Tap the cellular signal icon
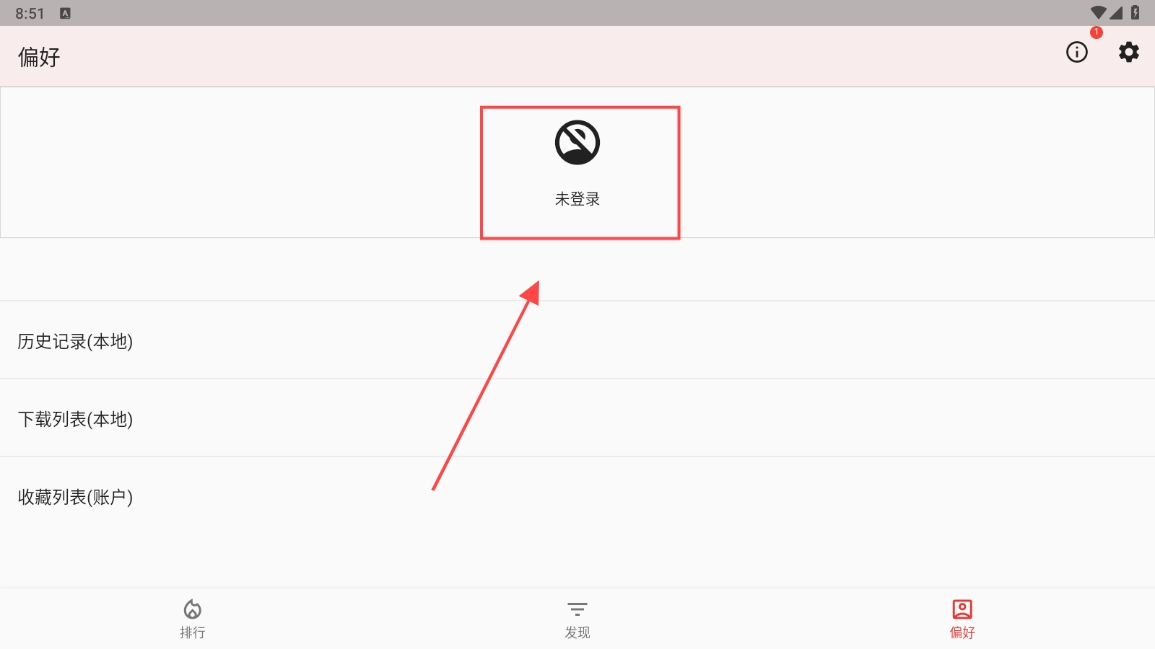 click(1116, 13)
